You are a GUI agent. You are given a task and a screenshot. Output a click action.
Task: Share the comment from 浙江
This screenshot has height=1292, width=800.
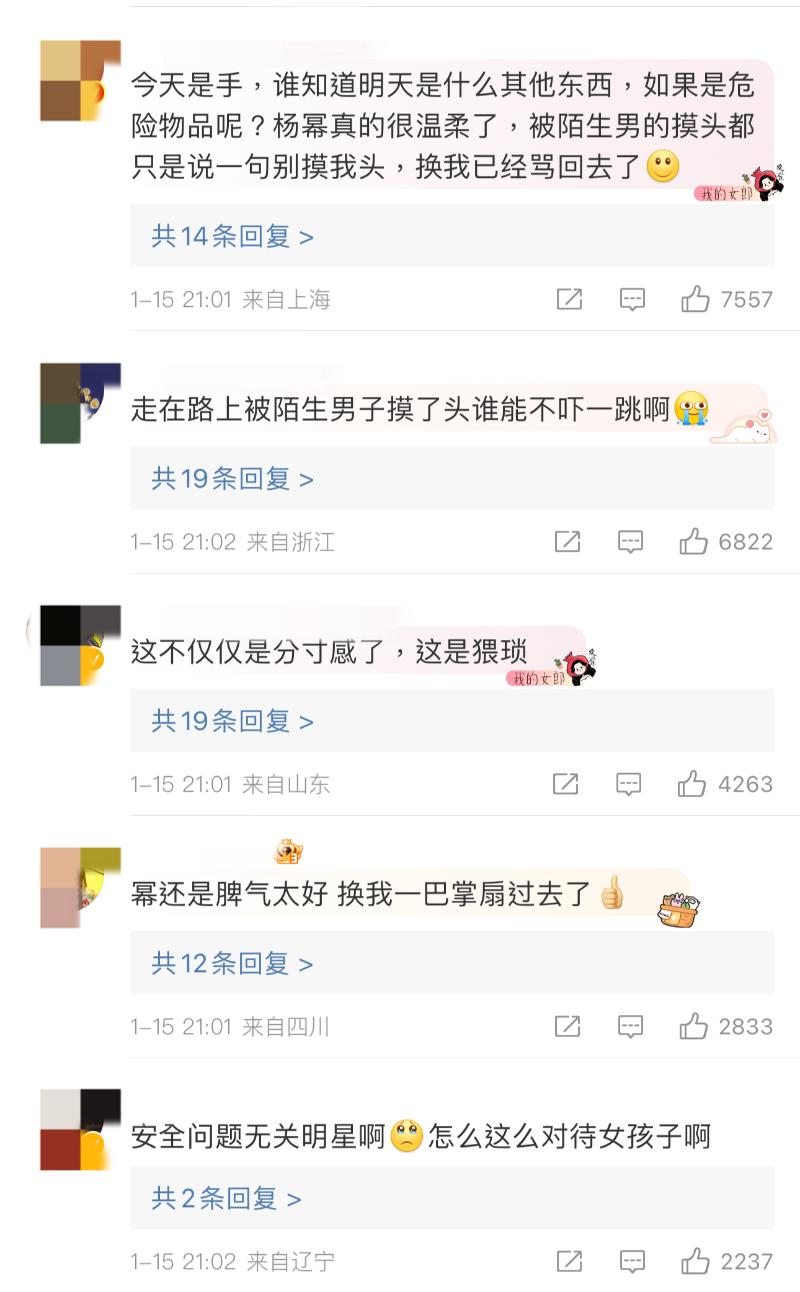point(567,542)
